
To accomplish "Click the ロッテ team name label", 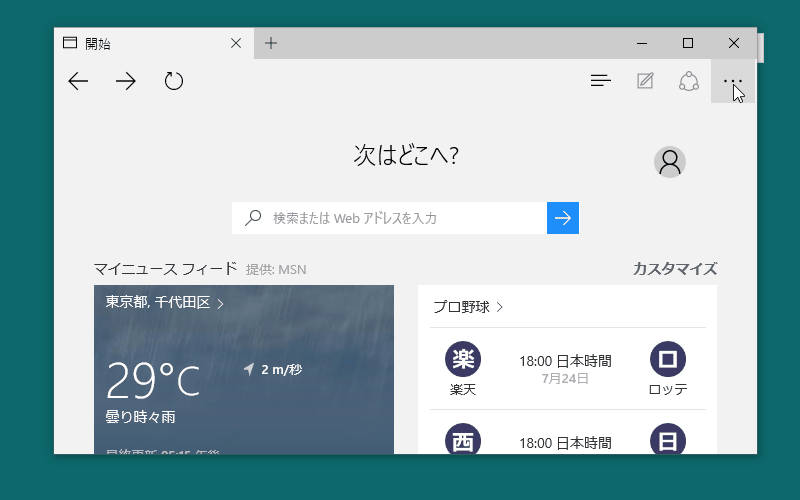I will (x=668, y=390).
